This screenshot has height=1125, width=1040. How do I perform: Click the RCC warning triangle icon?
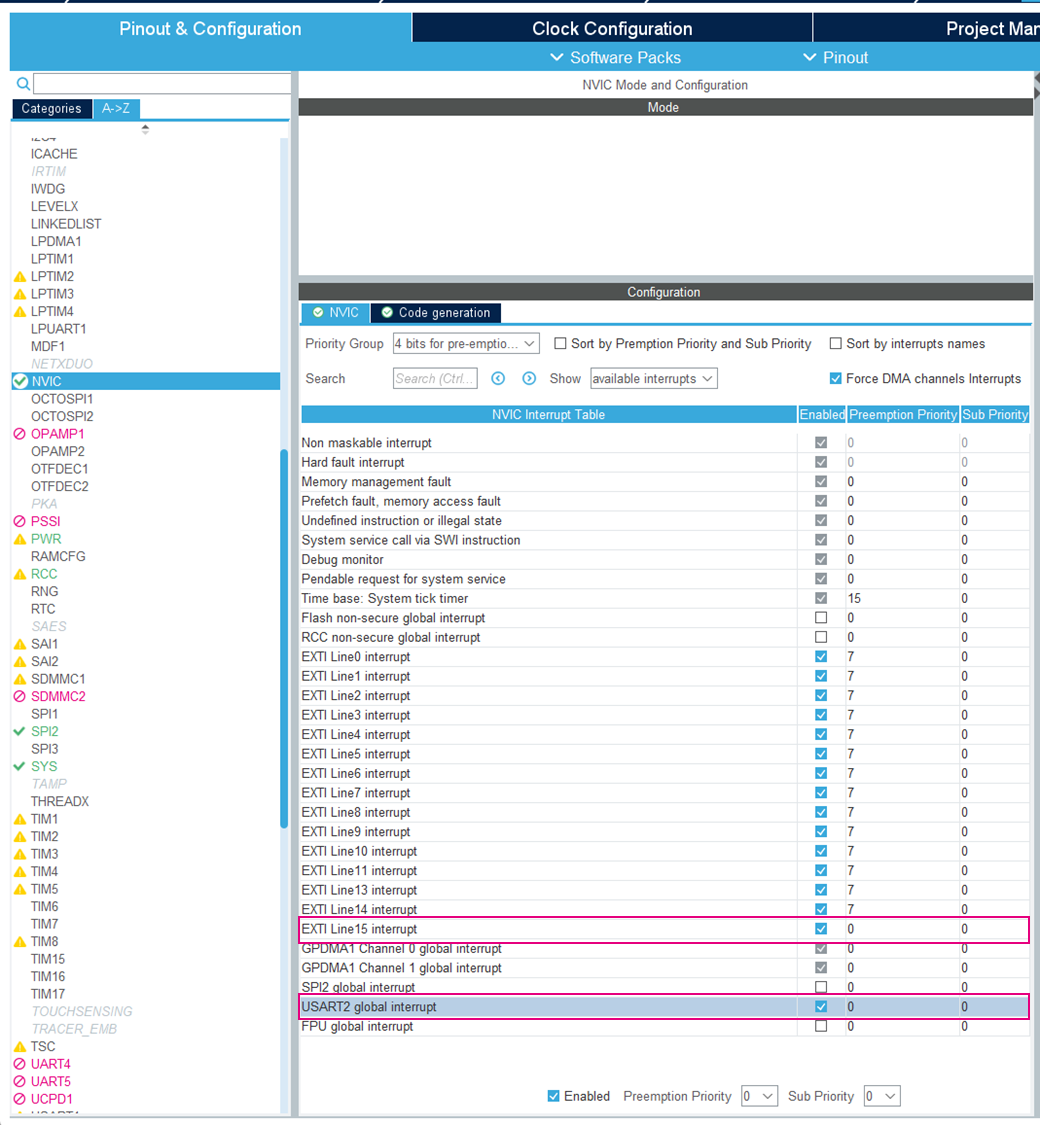[20, 574]
